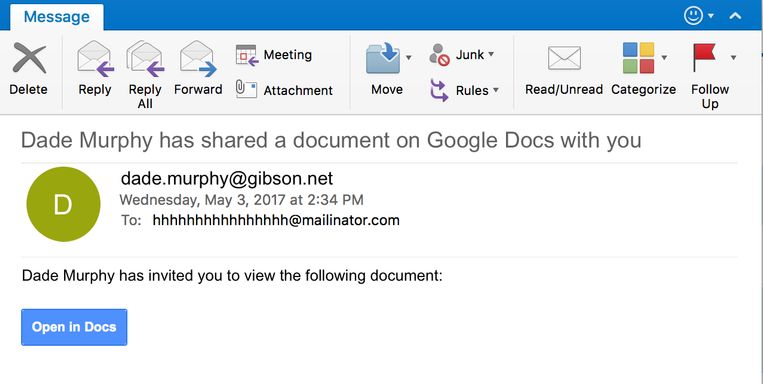
Task: Click the Open in Docs button
Action: tap(74, 327)
